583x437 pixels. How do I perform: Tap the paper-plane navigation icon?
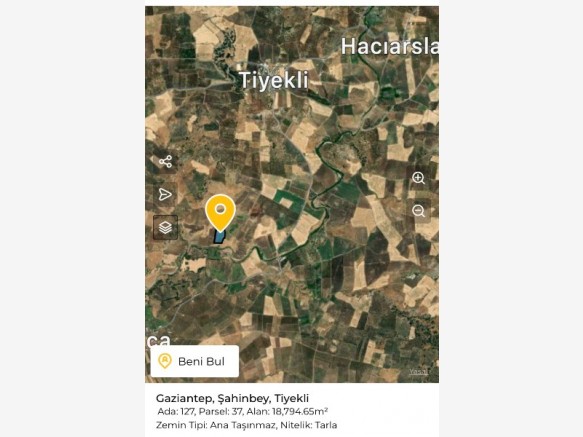[x=165, y=194]
